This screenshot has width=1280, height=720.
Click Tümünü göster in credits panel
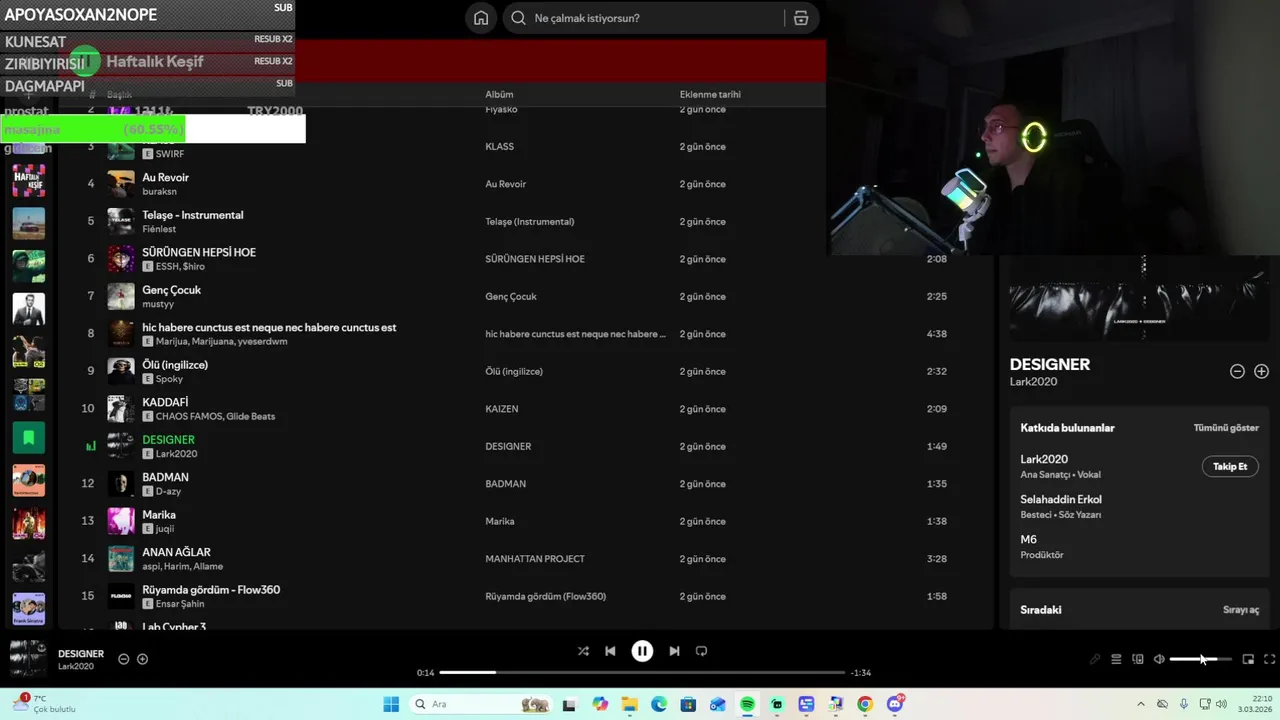point(1226,428)
